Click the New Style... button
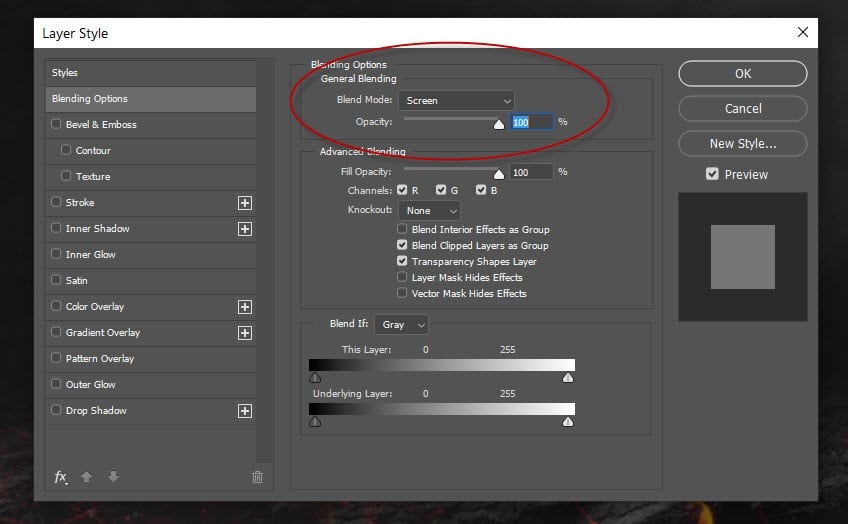 click(x=742, y=143)
